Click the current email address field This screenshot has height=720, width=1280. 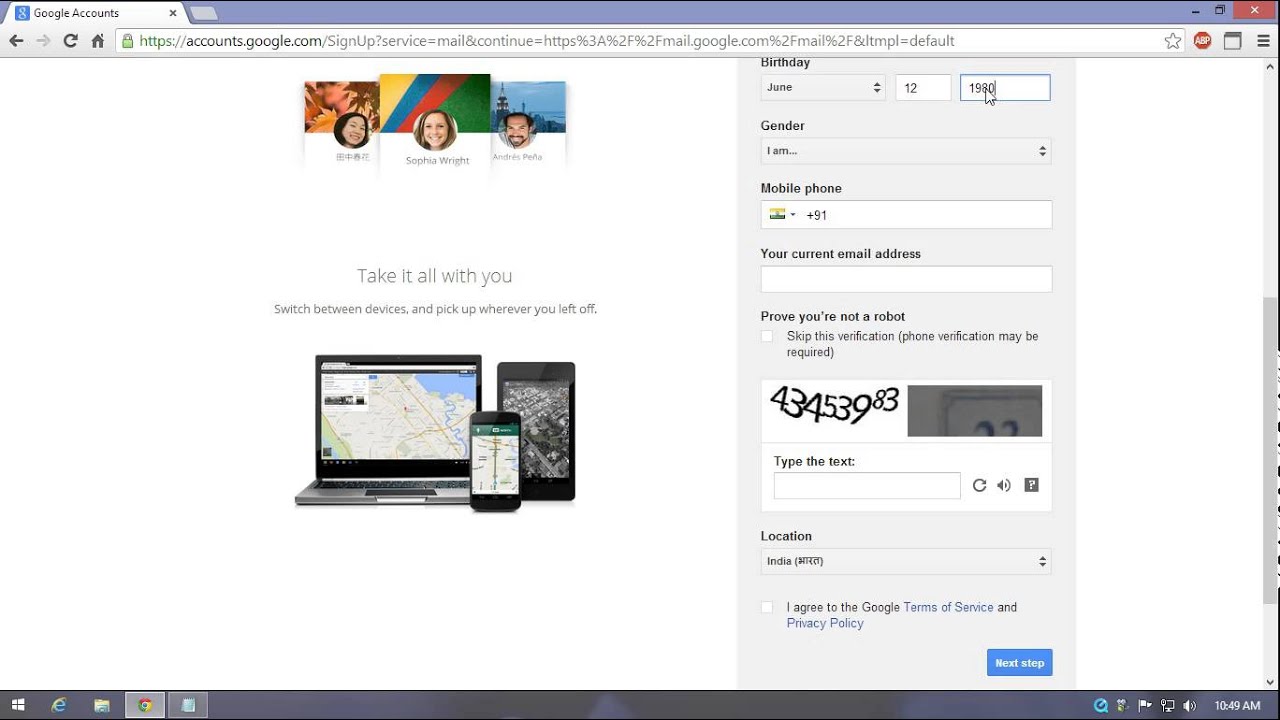click(905, 279)
